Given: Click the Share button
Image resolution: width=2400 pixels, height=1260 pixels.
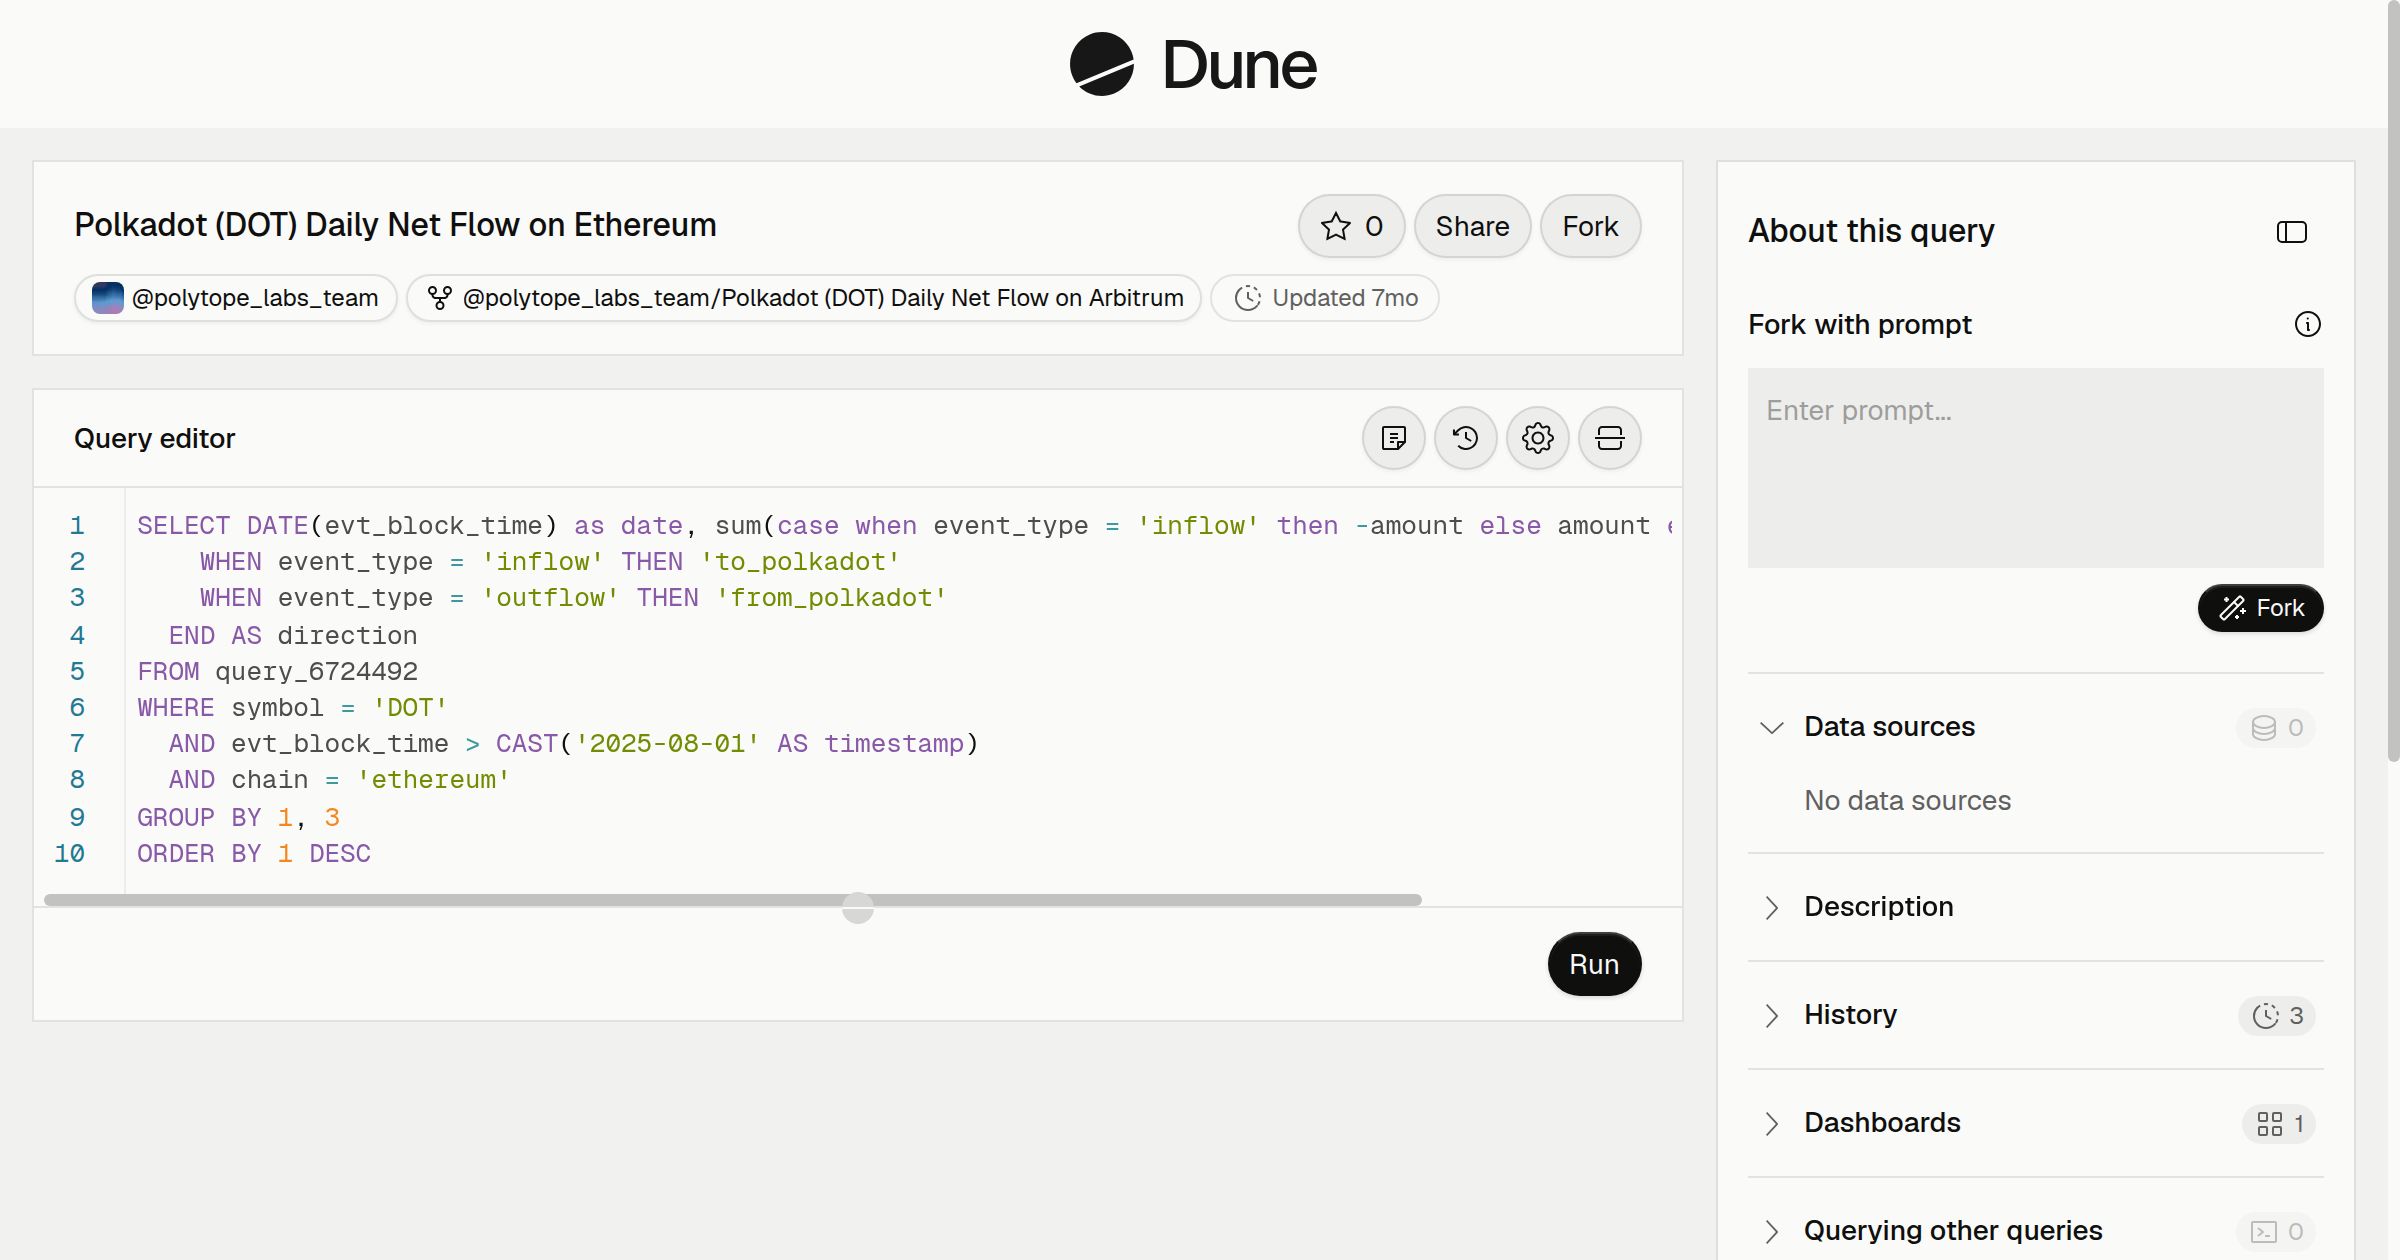Looking at the screenshot, I should 1472,226.
